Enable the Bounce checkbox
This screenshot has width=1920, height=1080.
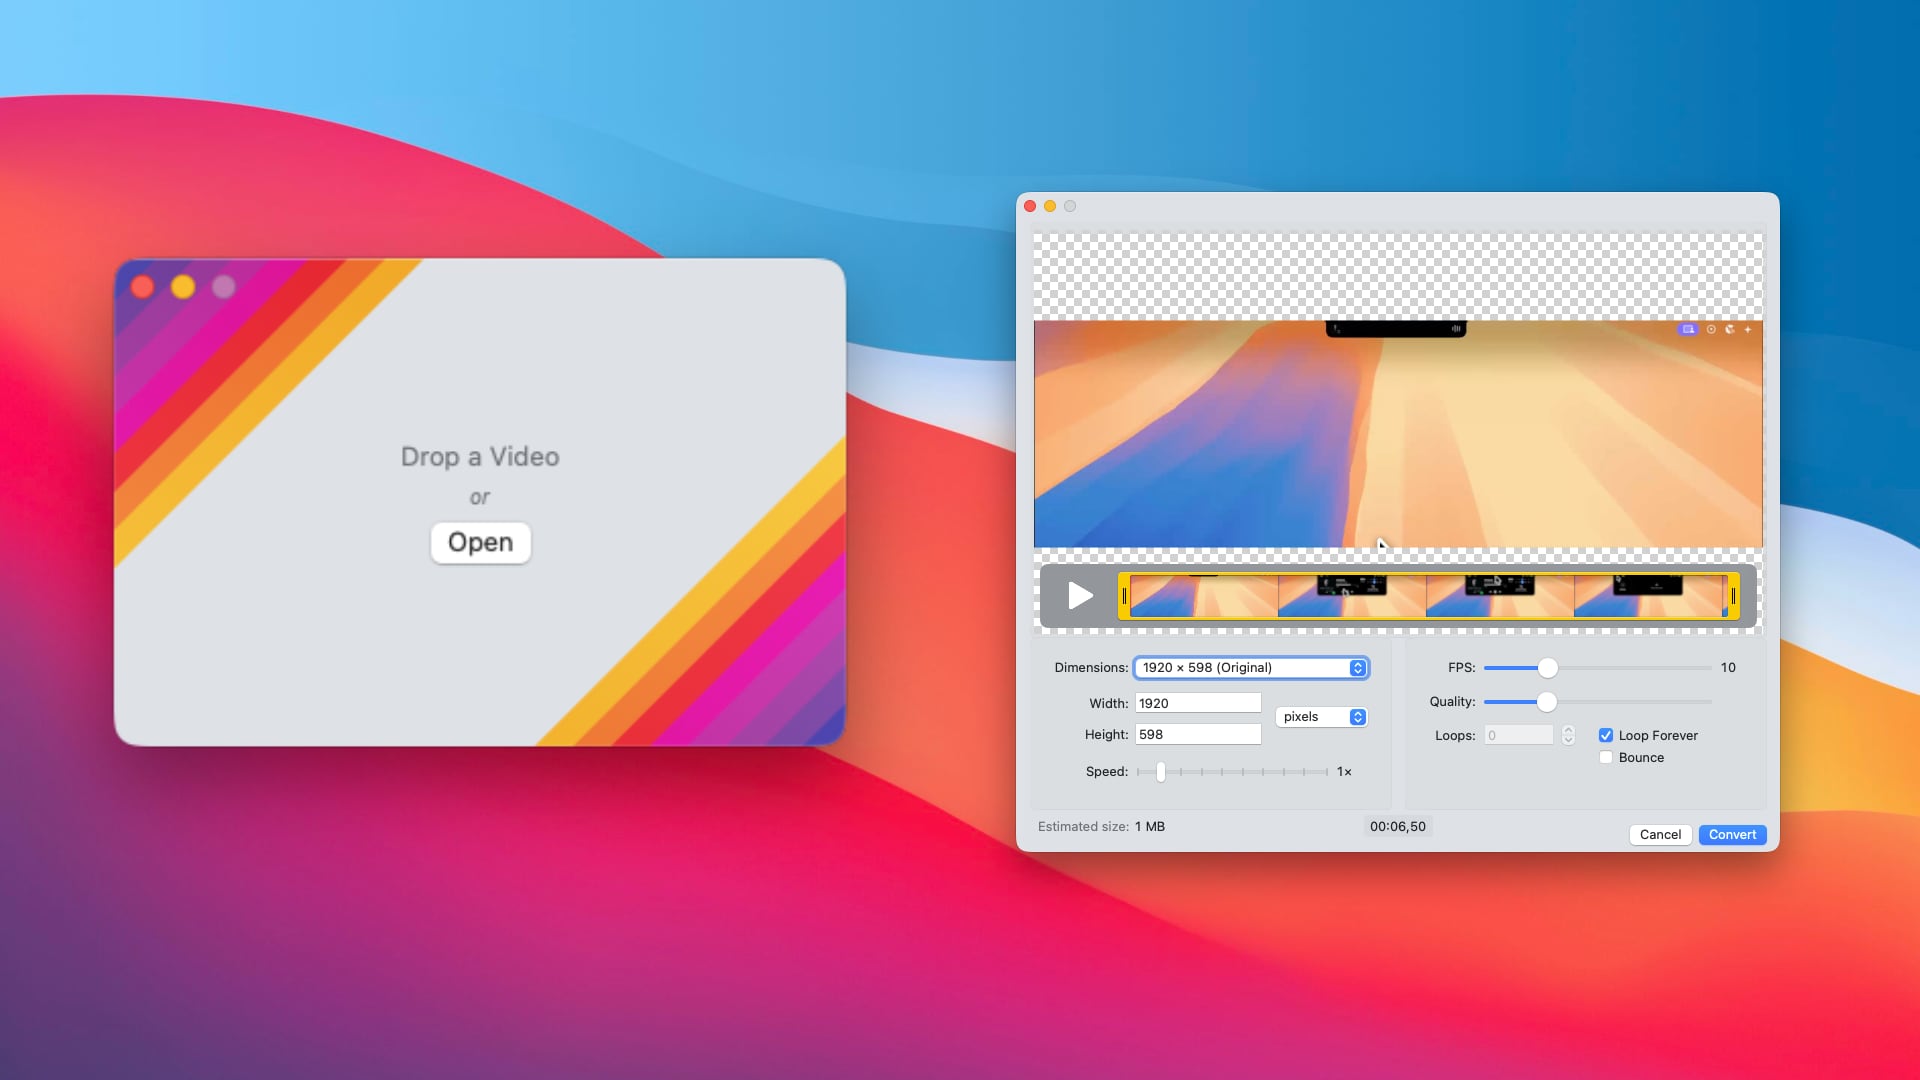(1606, 758)
